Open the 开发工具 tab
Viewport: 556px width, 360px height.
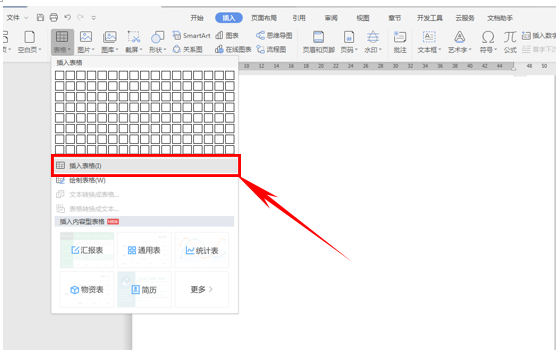[430, 18]
